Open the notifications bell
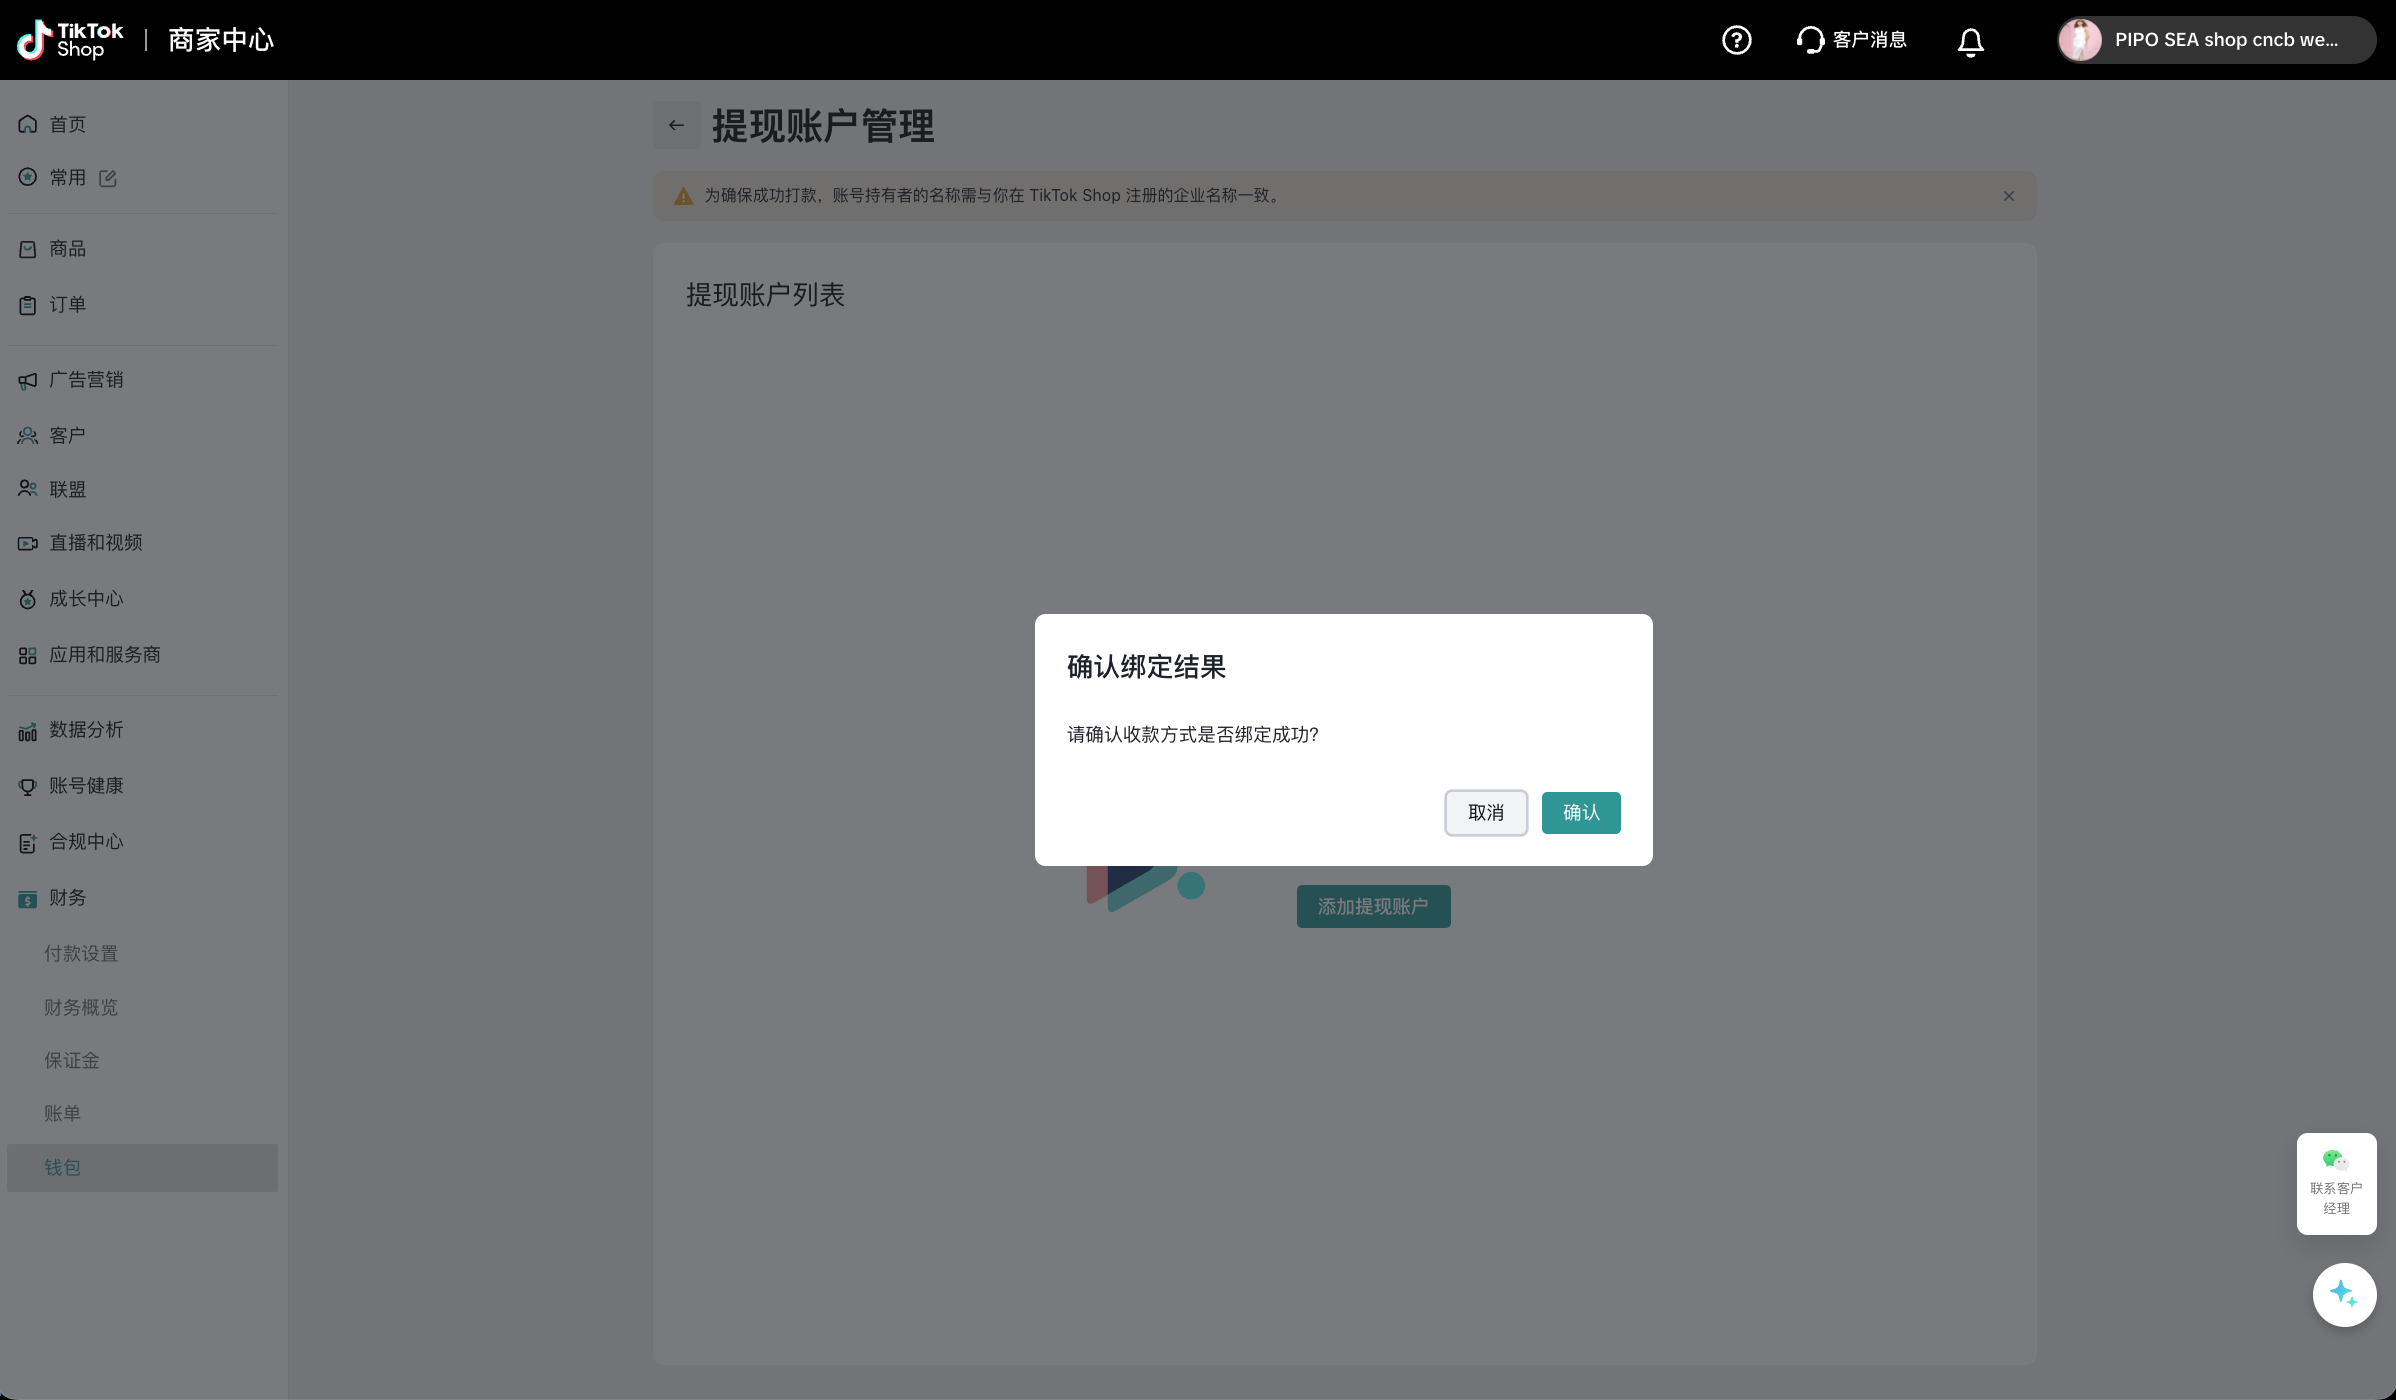Image resolution: width=2396 pixels, height=1400 pixels. [1970, 41]
